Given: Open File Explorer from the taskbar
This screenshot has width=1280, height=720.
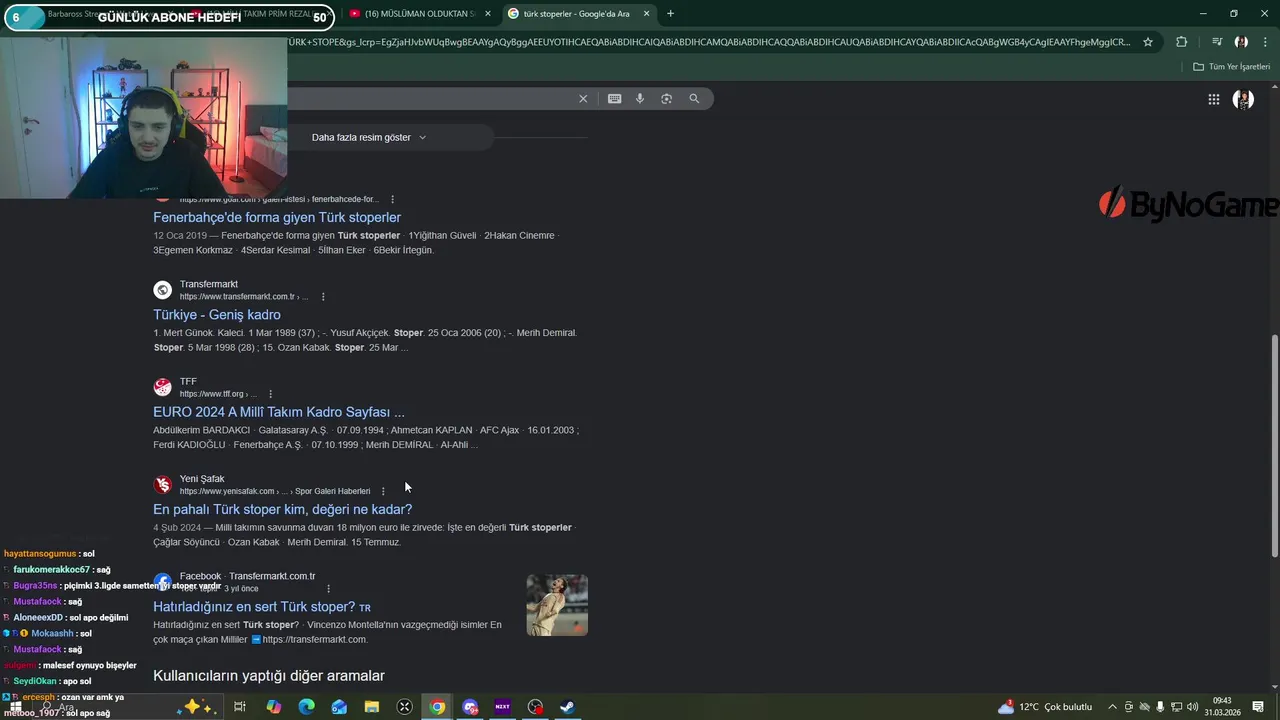Looking at the screenshot, I should [372, 707].
